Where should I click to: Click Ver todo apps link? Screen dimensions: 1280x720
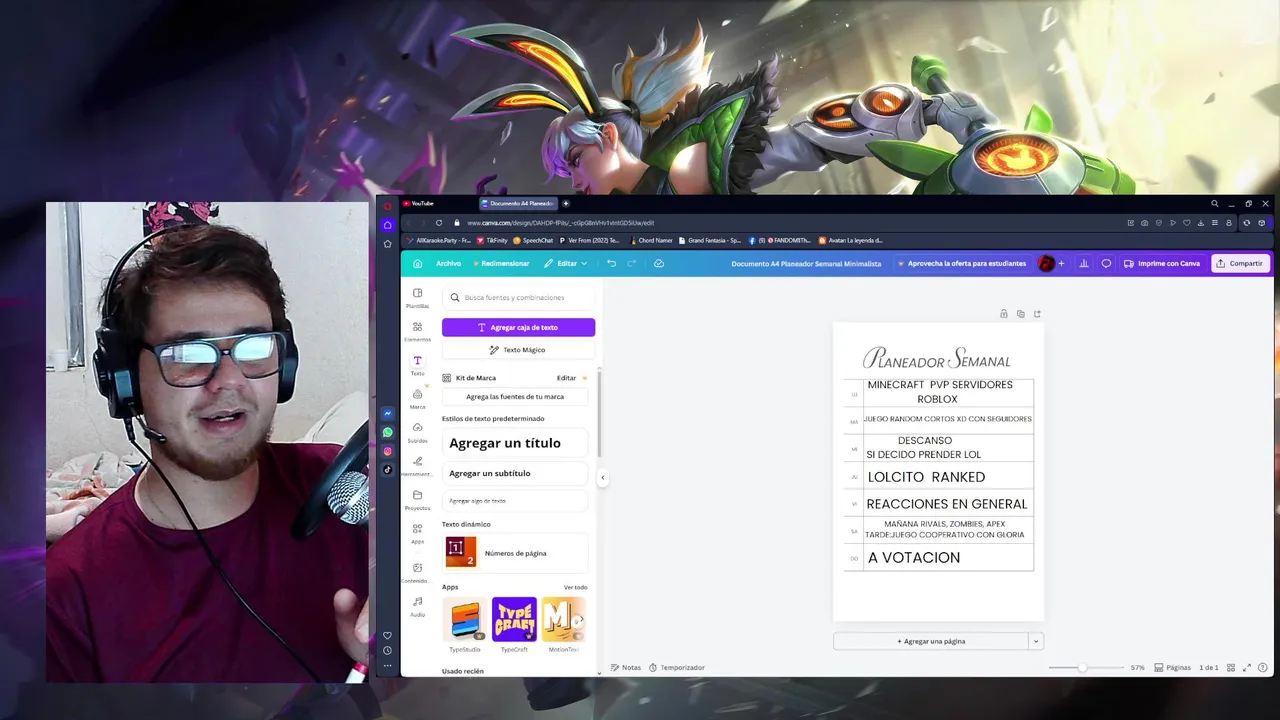coord(575,587)
